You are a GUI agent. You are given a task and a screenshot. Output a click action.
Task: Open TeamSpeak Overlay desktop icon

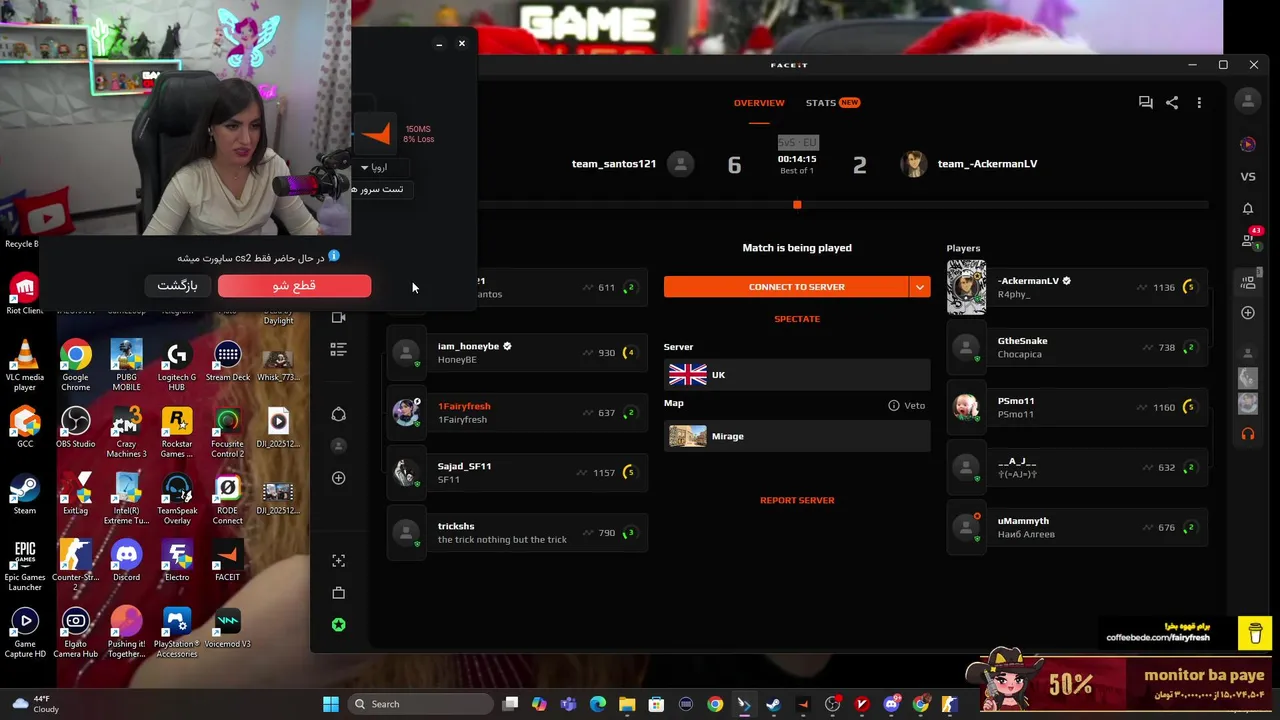click(177, 498)
